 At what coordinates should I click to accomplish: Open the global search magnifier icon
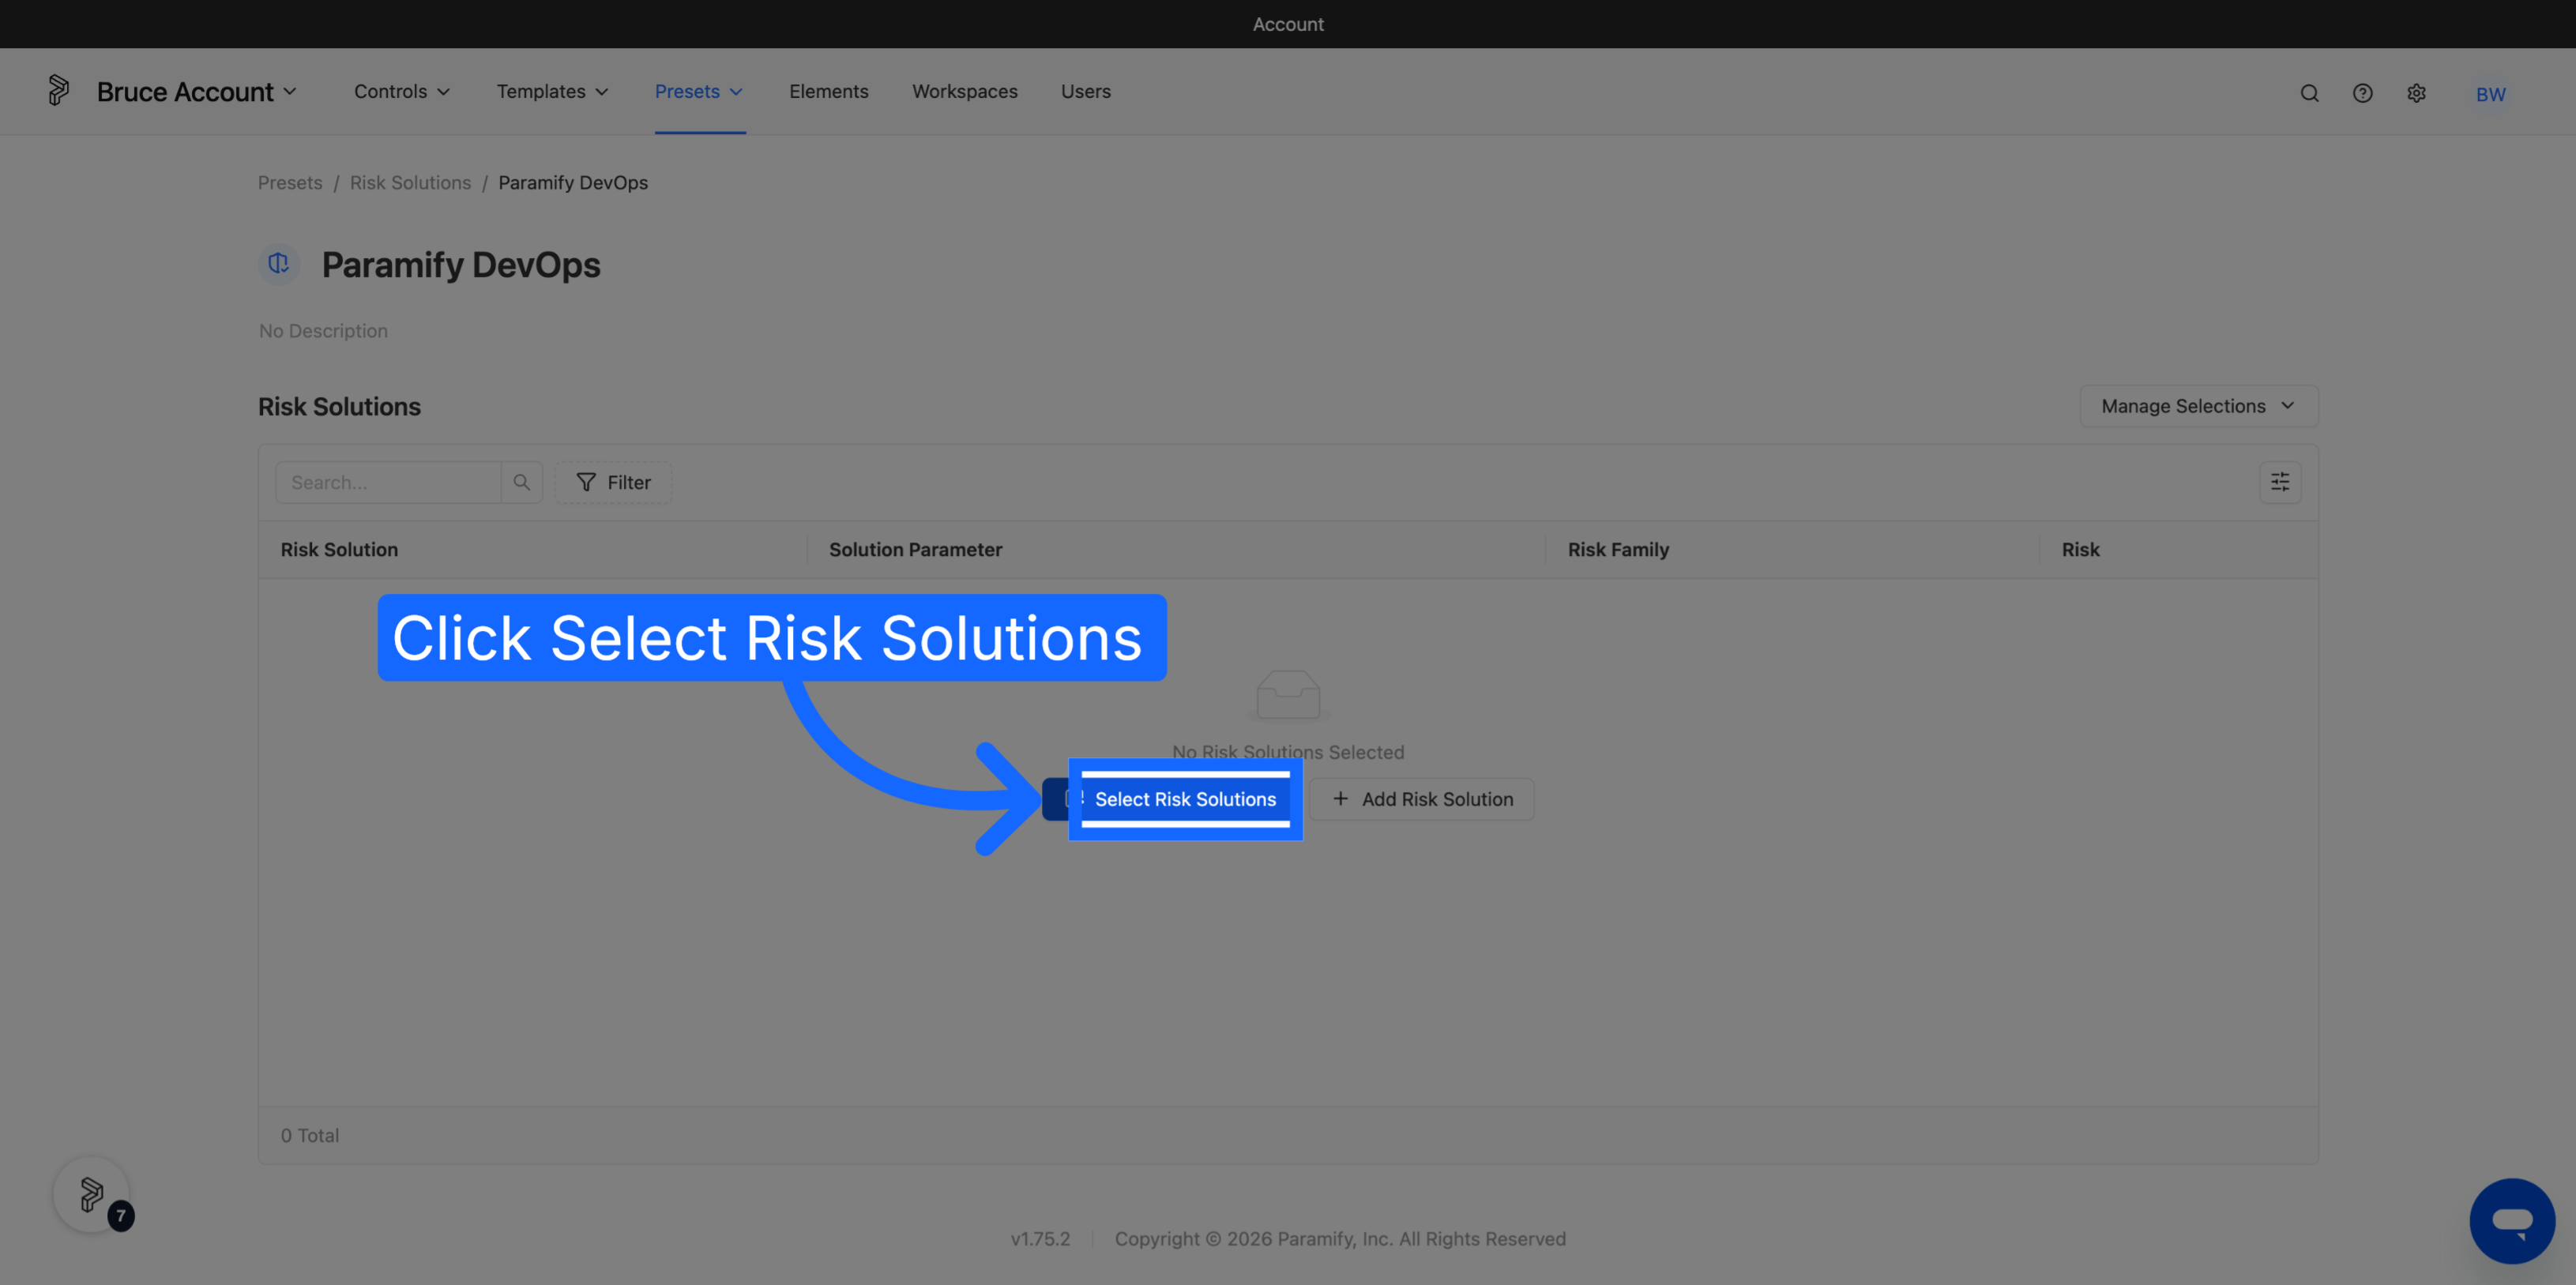2309,93
